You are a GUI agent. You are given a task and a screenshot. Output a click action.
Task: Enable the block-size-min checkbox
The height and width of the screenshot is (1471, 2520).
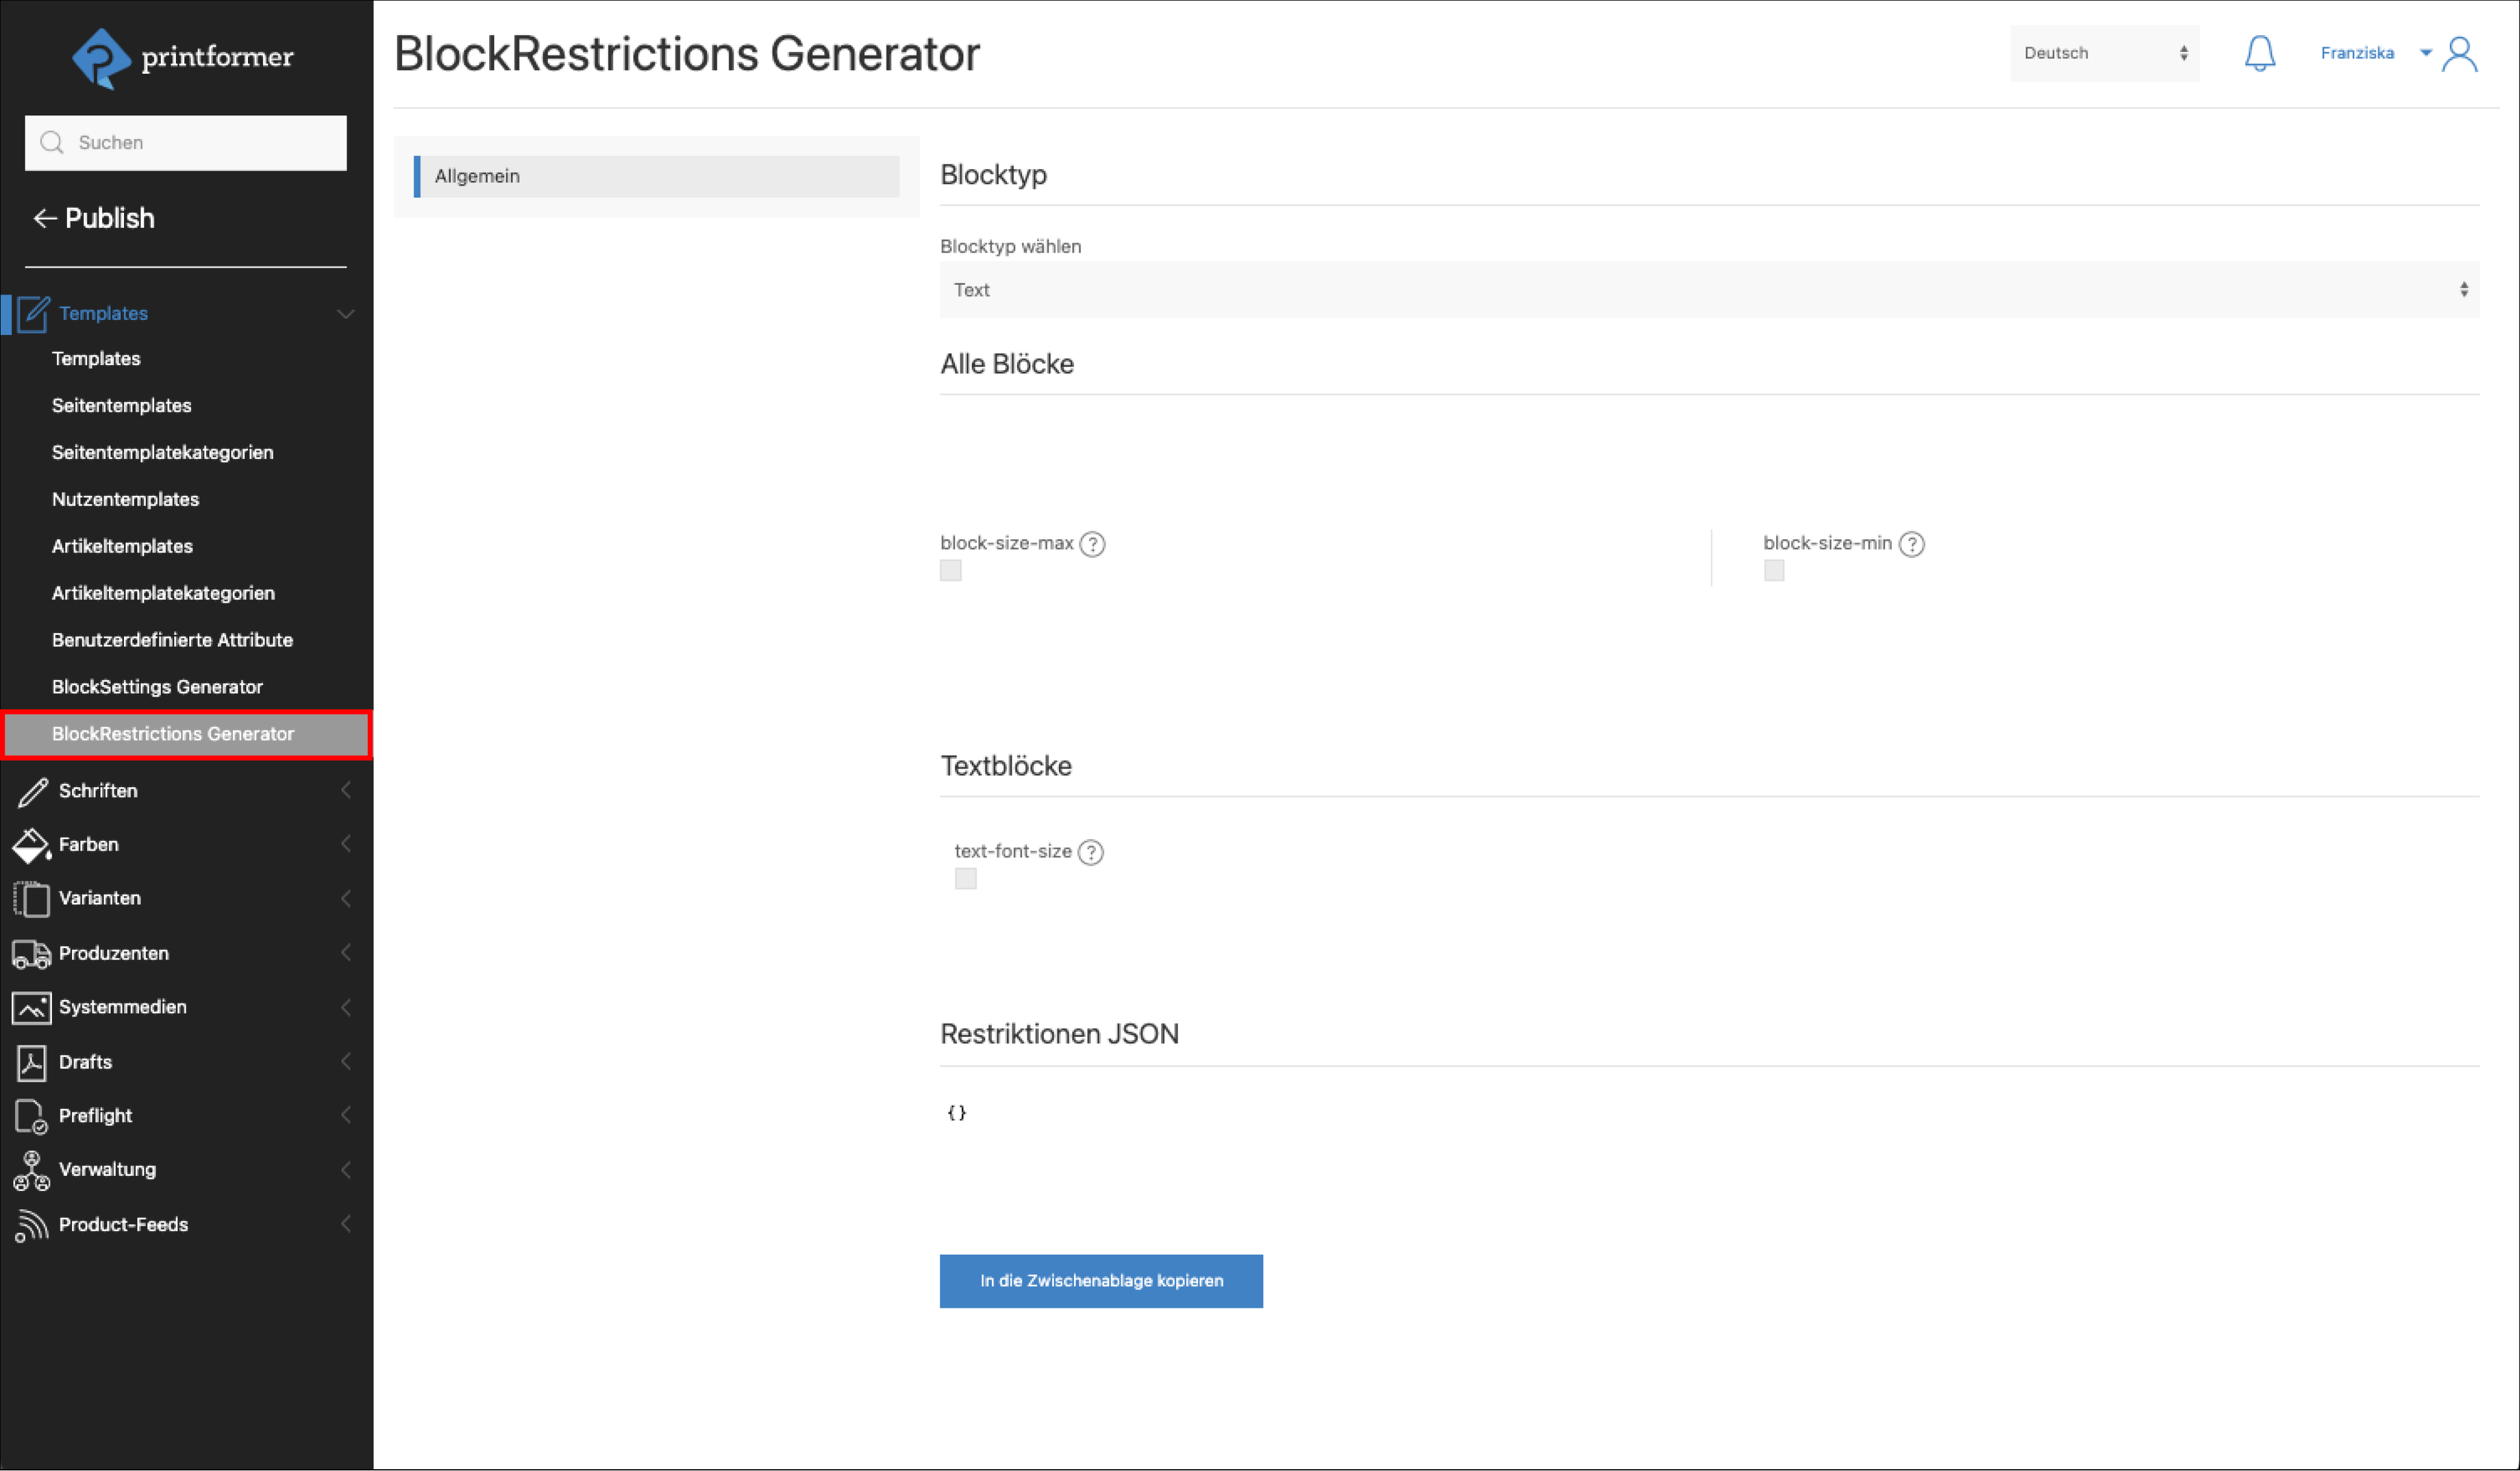pyautogui.click(x=1773, y=571)
